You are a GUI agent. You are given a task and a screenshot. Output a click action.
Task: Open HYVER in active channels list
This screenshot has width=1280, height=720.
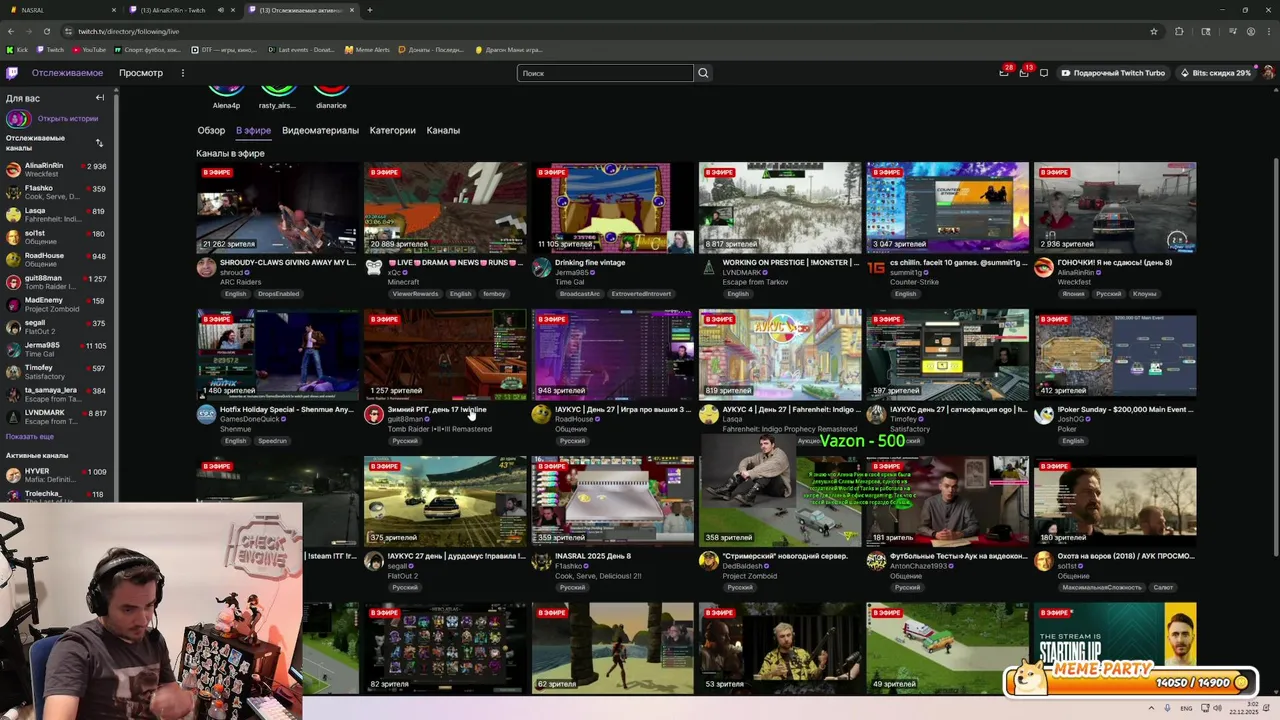57,475
